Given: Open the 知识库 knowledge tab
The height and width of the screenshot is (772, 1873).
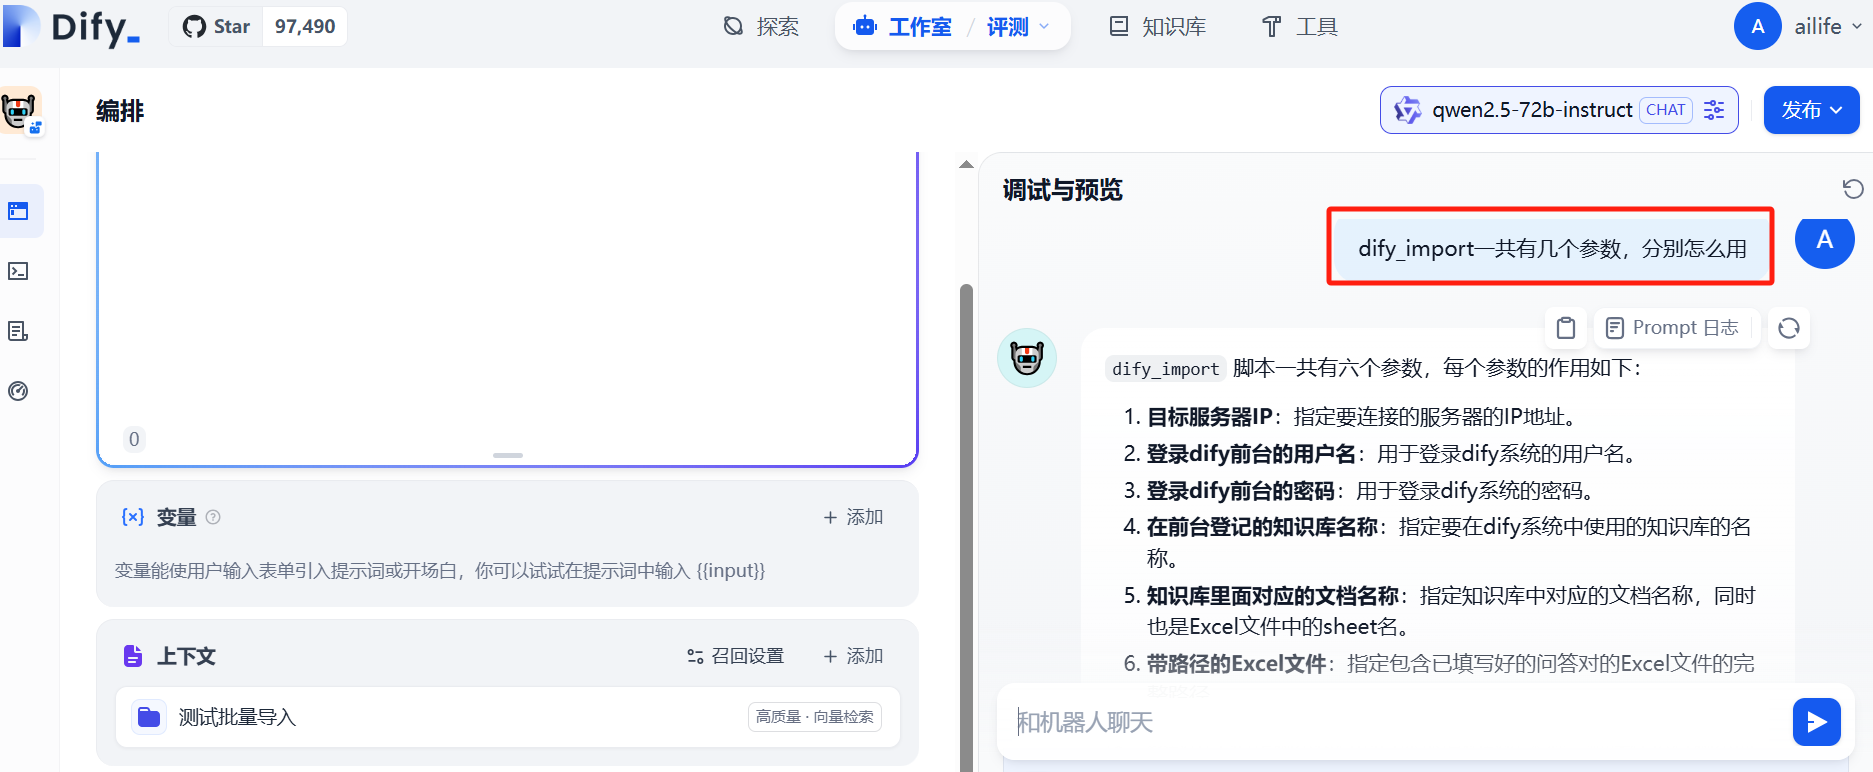Looking at the screenshot, I should click(1158, 27).
